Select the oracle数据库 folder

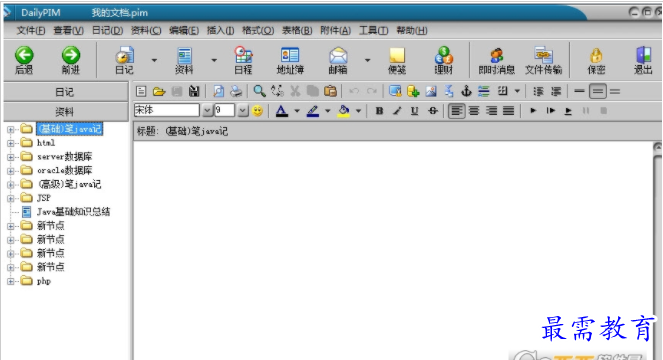point(64,170)
